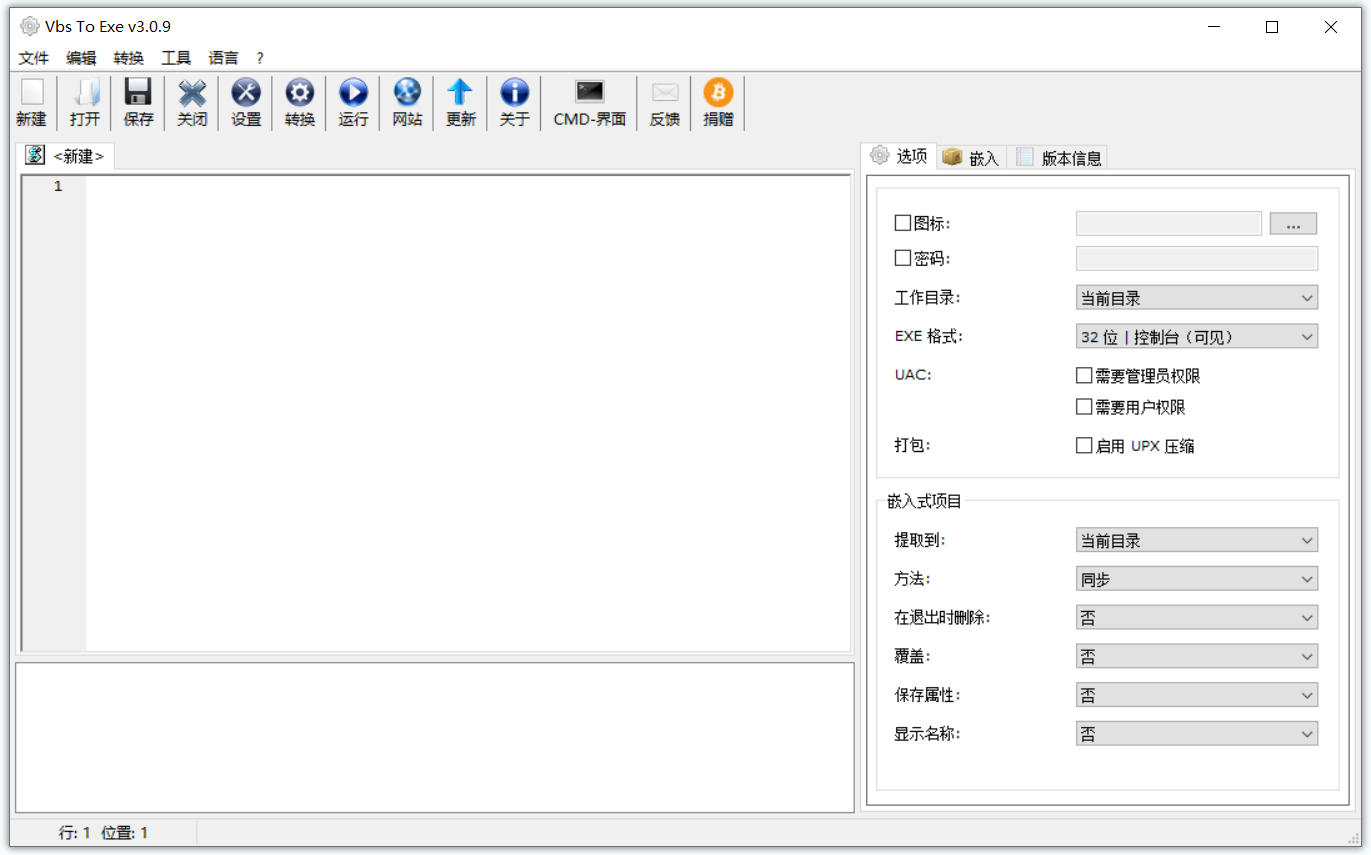Click the 图标 path input field

tap(1169, 224)
